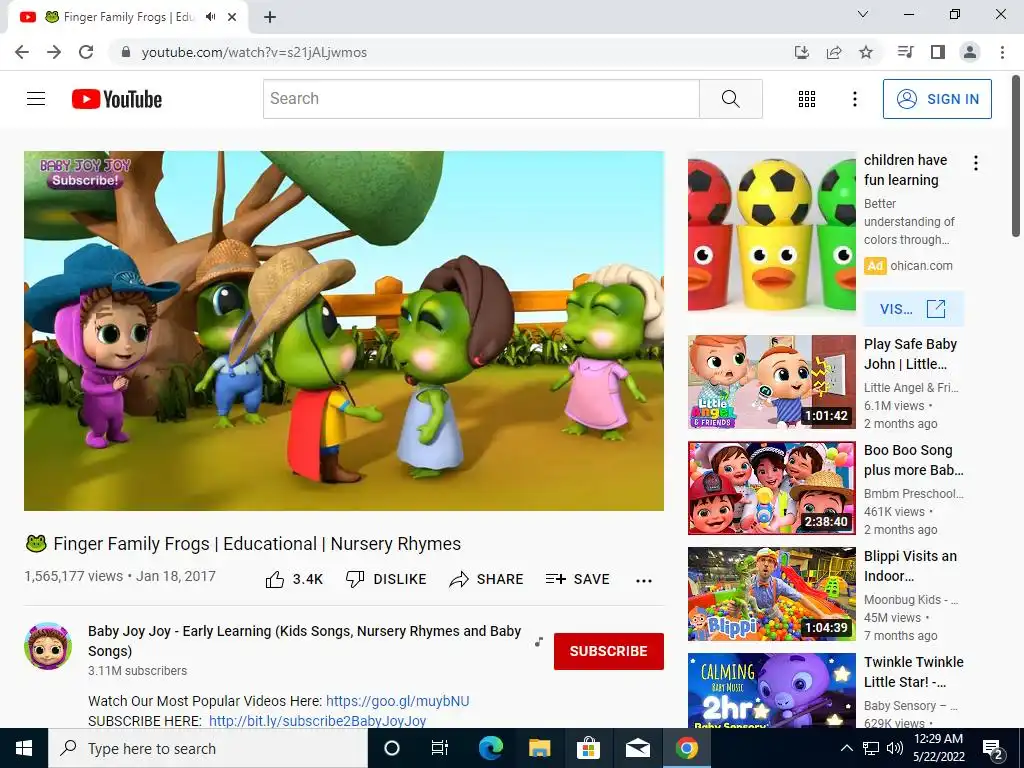
Task: Open goo.gl/muybNU popular videos link
Action: [398, 701]
